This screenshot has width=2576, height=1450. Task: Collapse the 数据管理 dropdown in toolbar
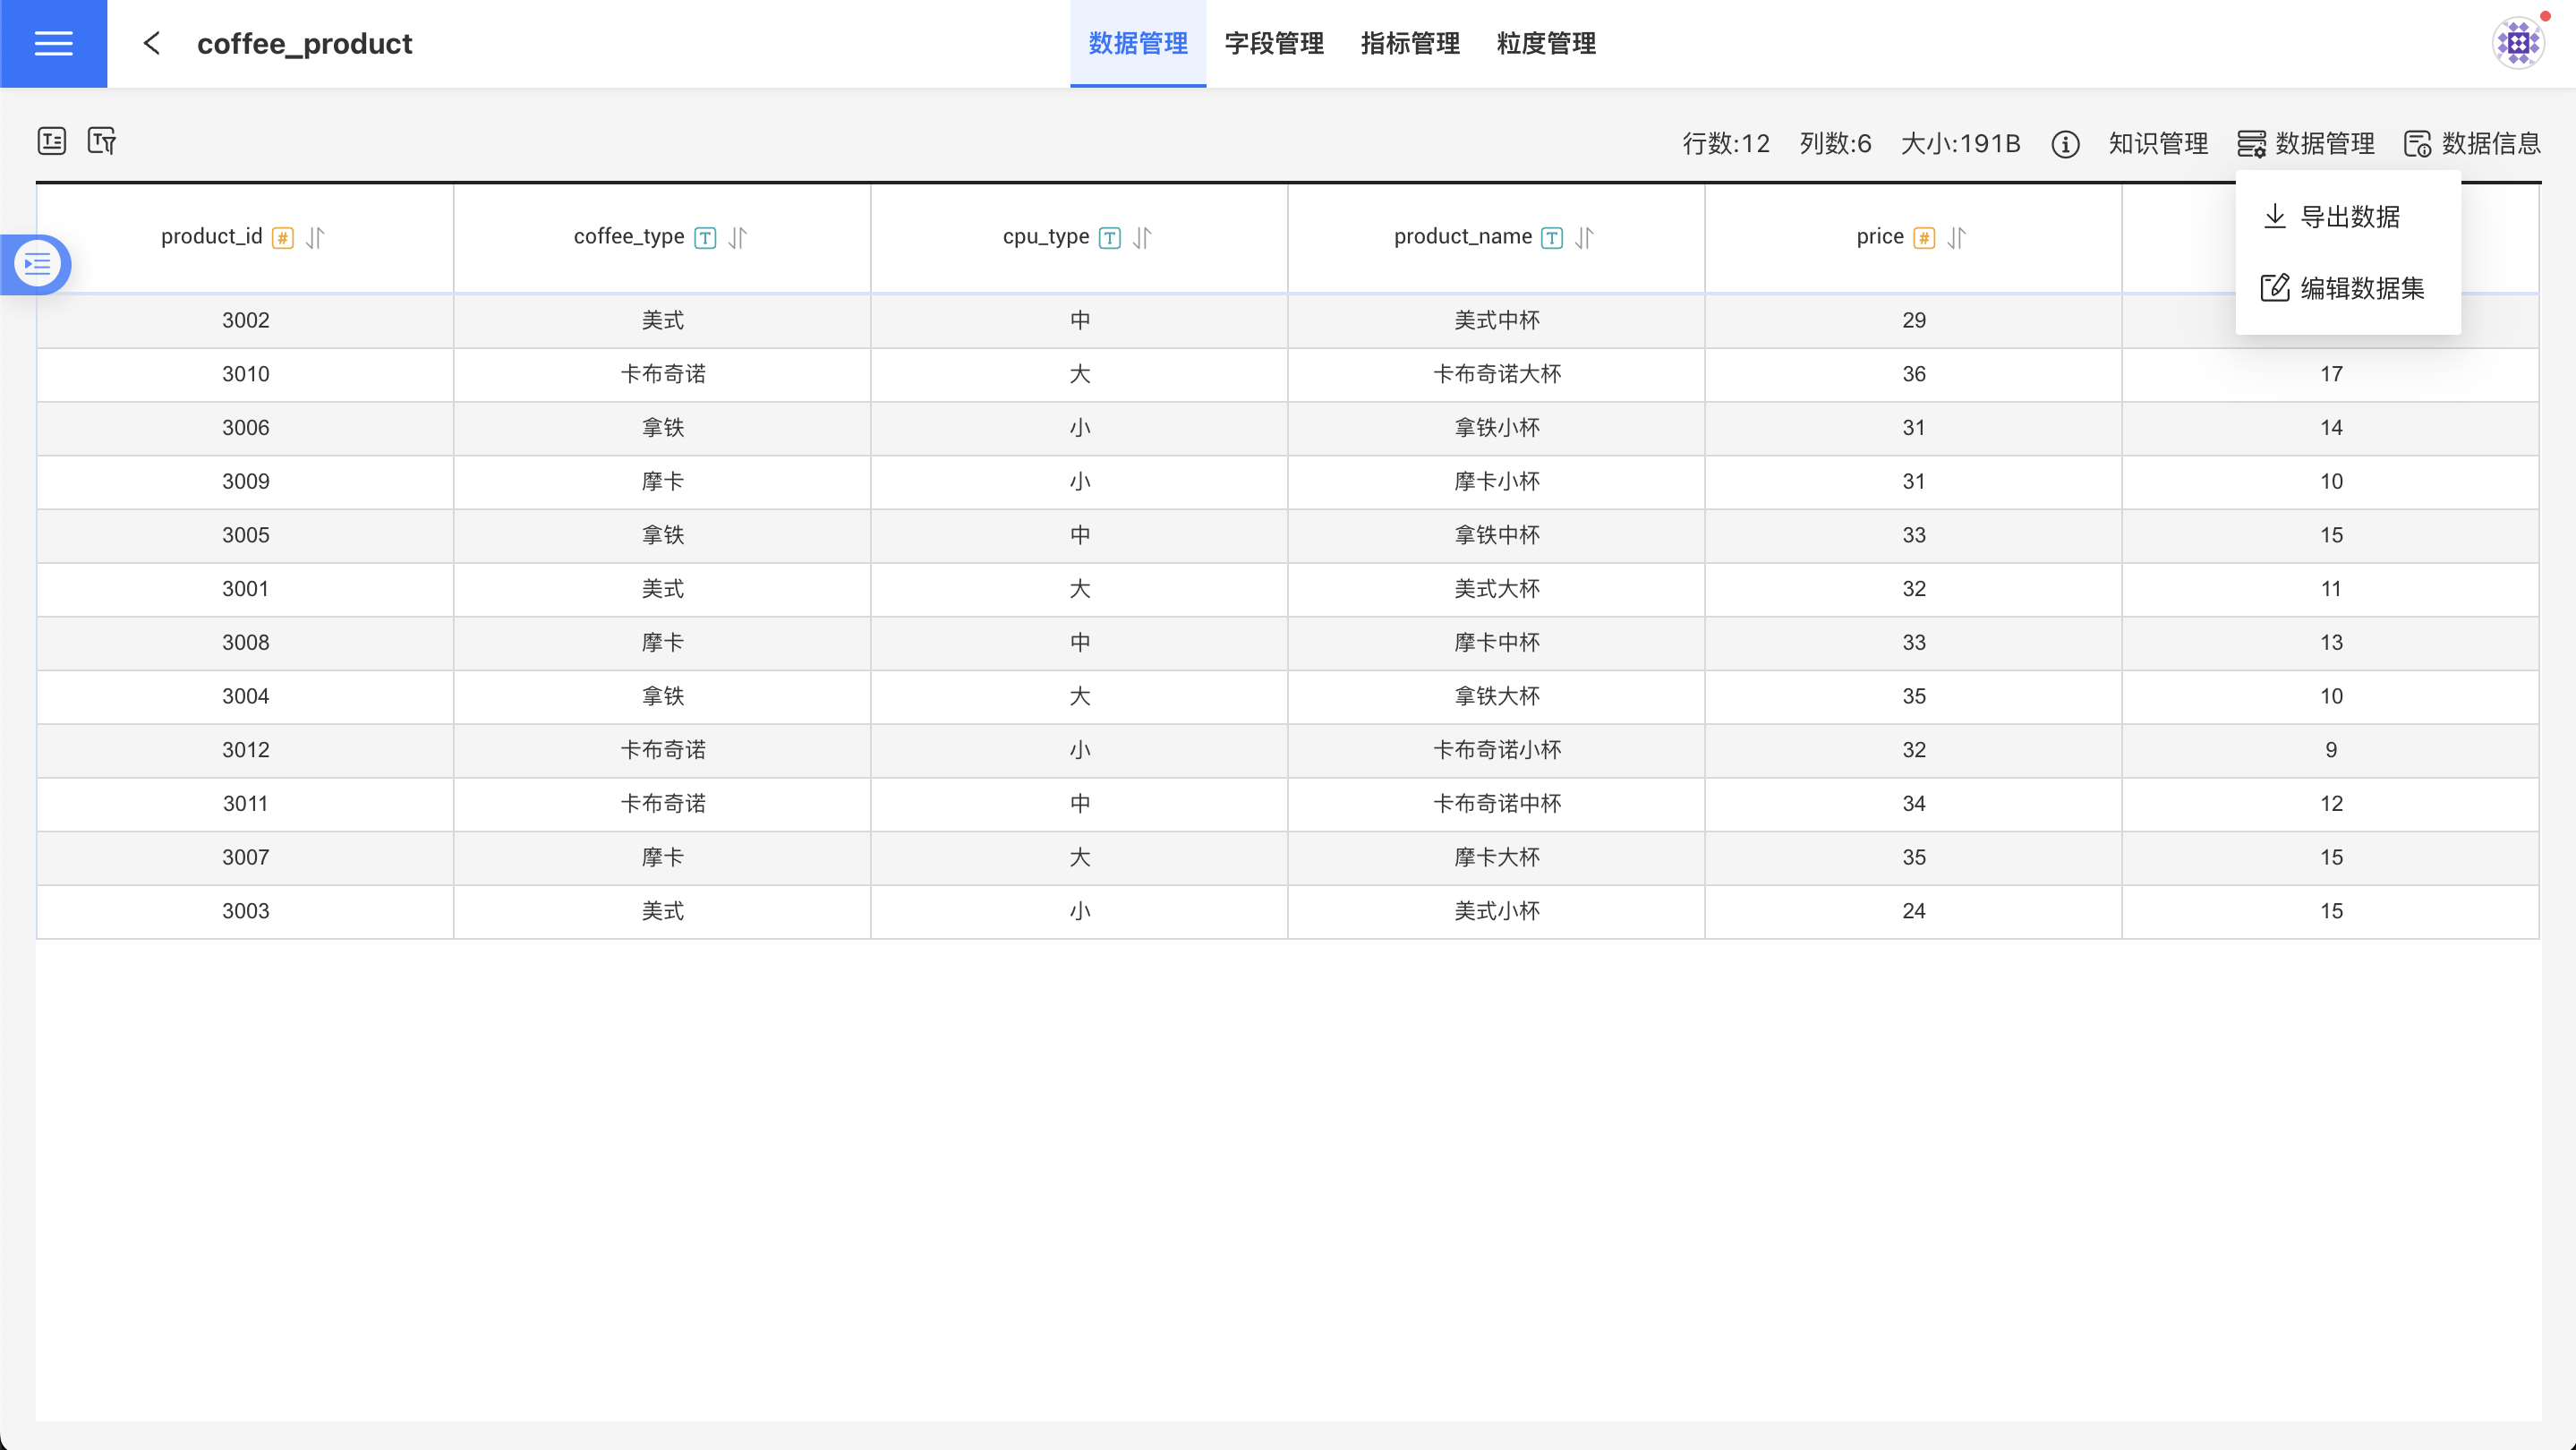(x=2306, y=144)
